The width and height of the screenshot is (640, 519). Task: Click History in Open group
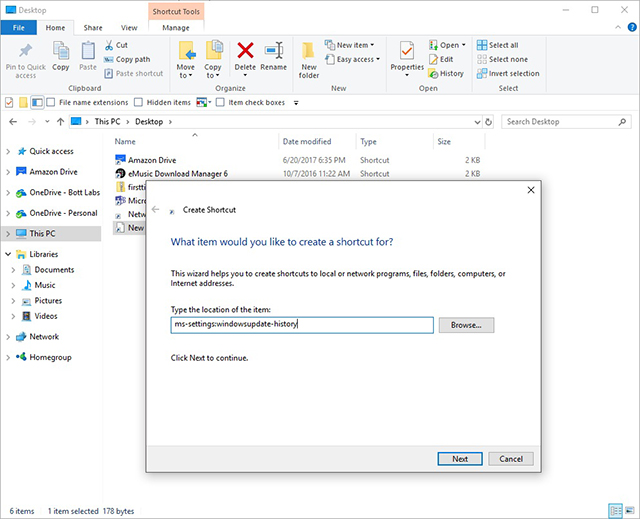446,73
